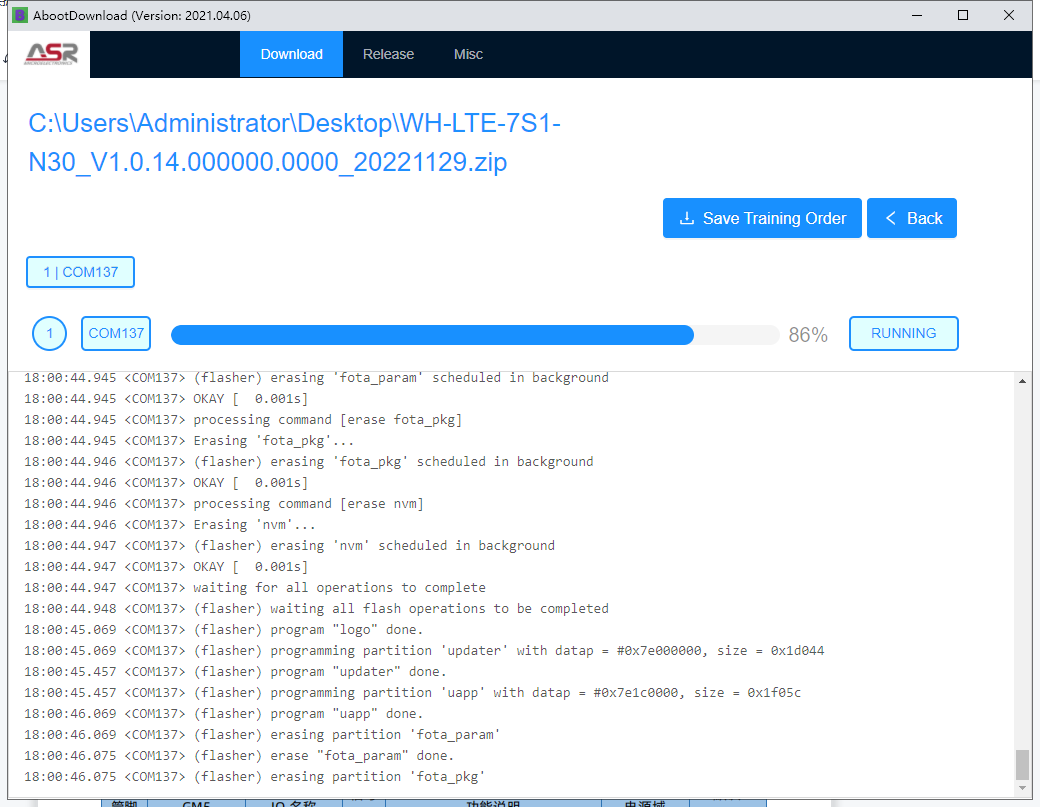Go to the Misc tab

click(468, 54)
